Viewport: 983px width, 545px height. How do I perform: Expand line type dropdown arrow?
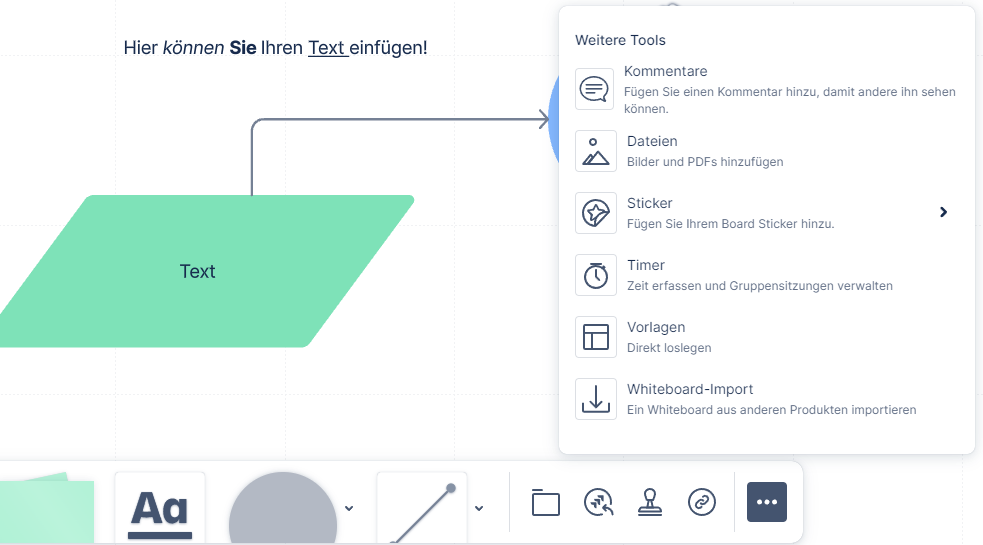coord(479,509)
